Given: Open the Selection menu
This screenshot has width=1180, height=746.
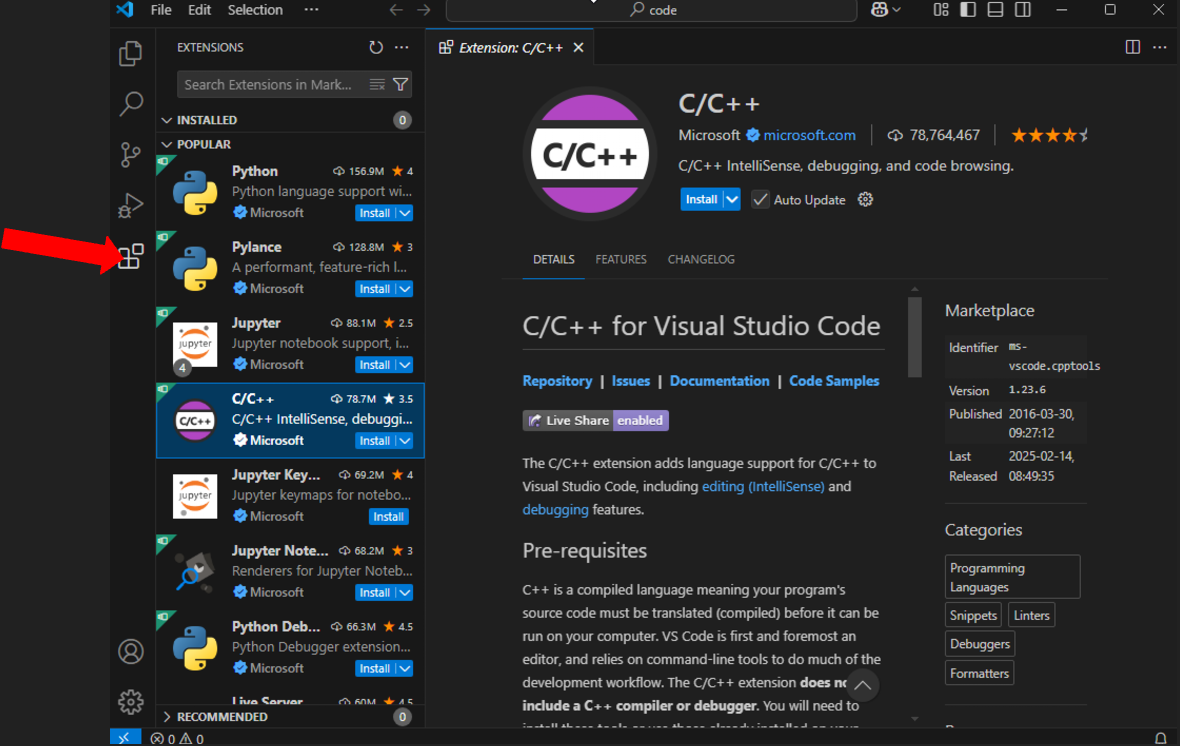Looking at the screenshot, I should point(255,10).
